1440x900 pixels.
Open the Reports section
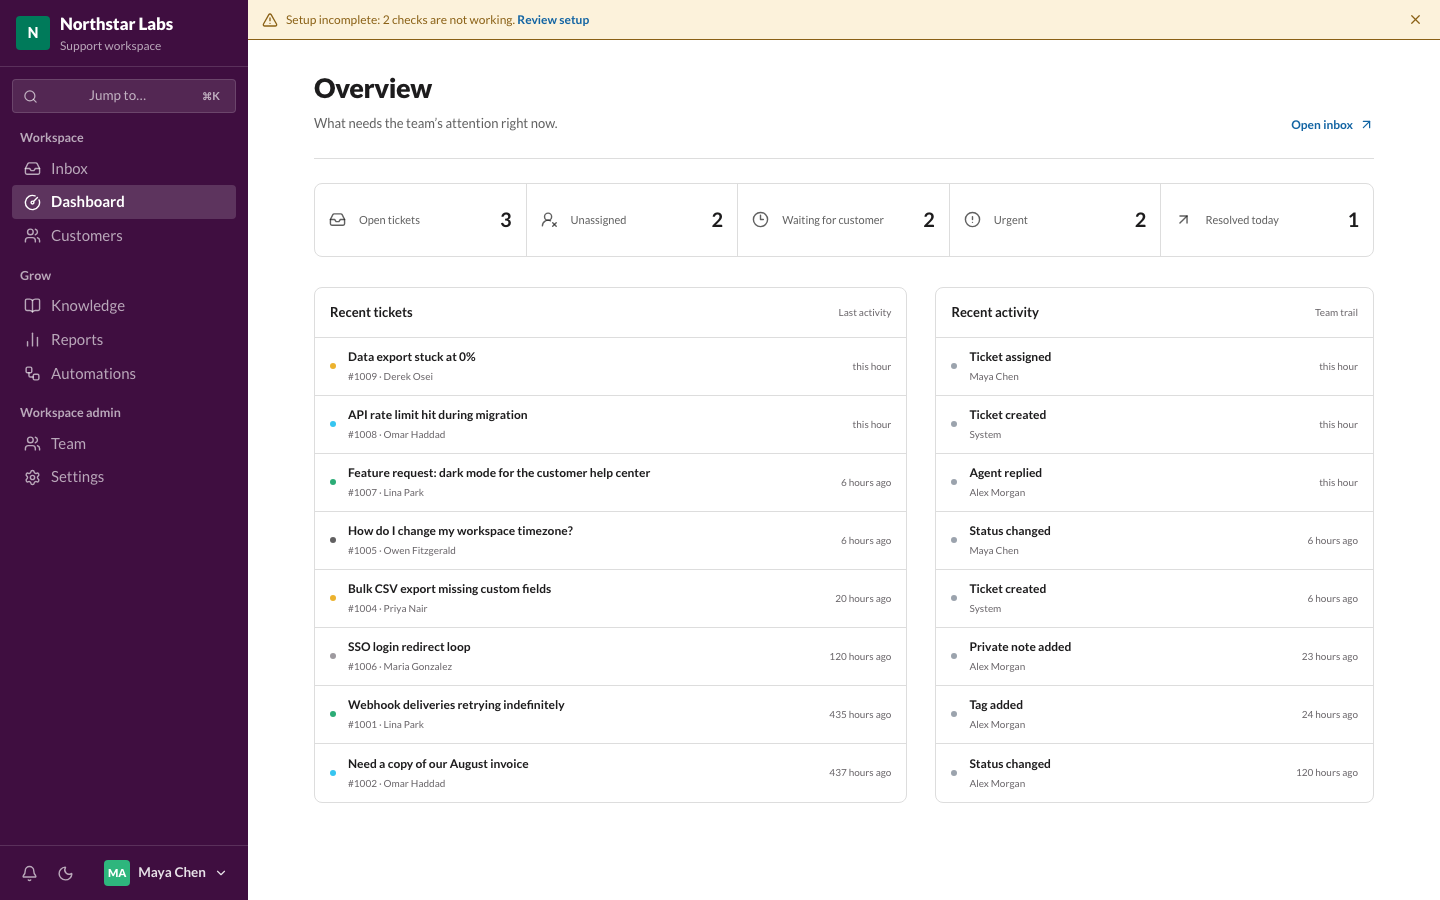tap(124, 340)
